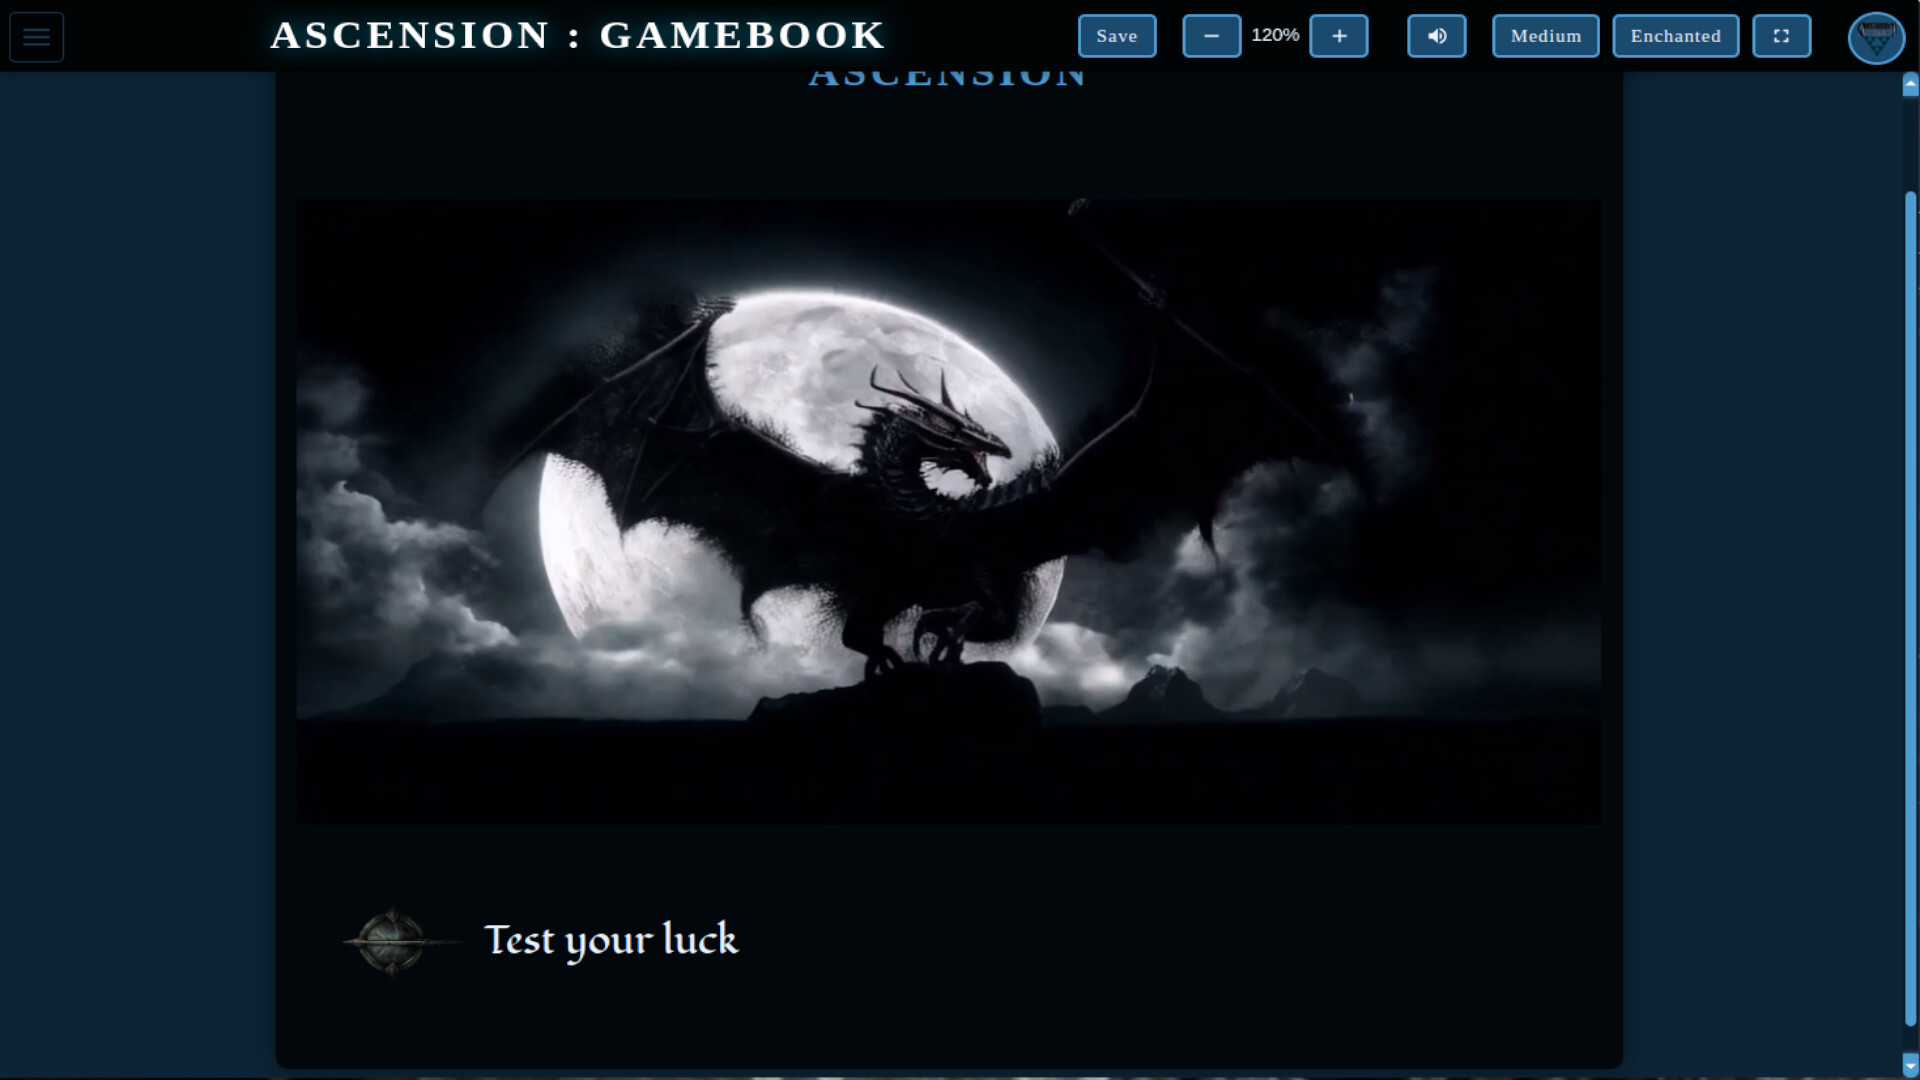Select the fullscreen icon on the toolbar

(1782, 35)
